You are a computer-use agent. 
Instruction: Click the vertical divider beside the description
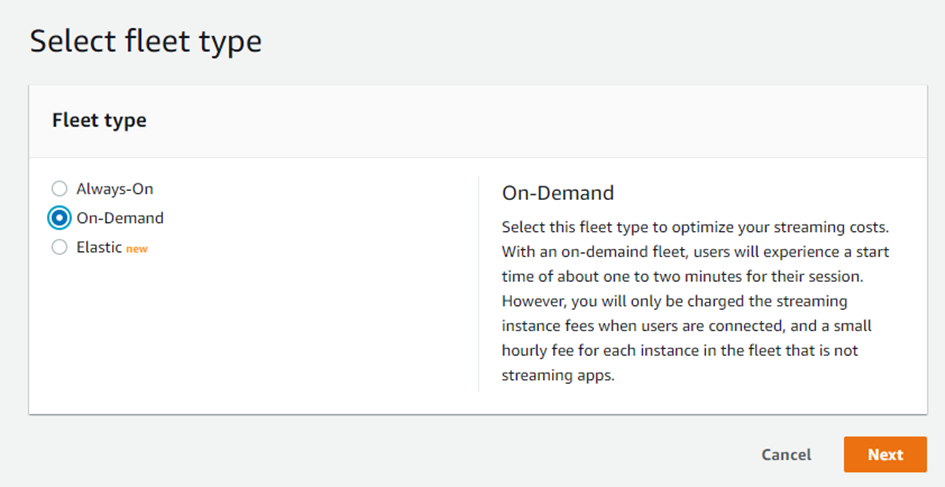point(478,285)
